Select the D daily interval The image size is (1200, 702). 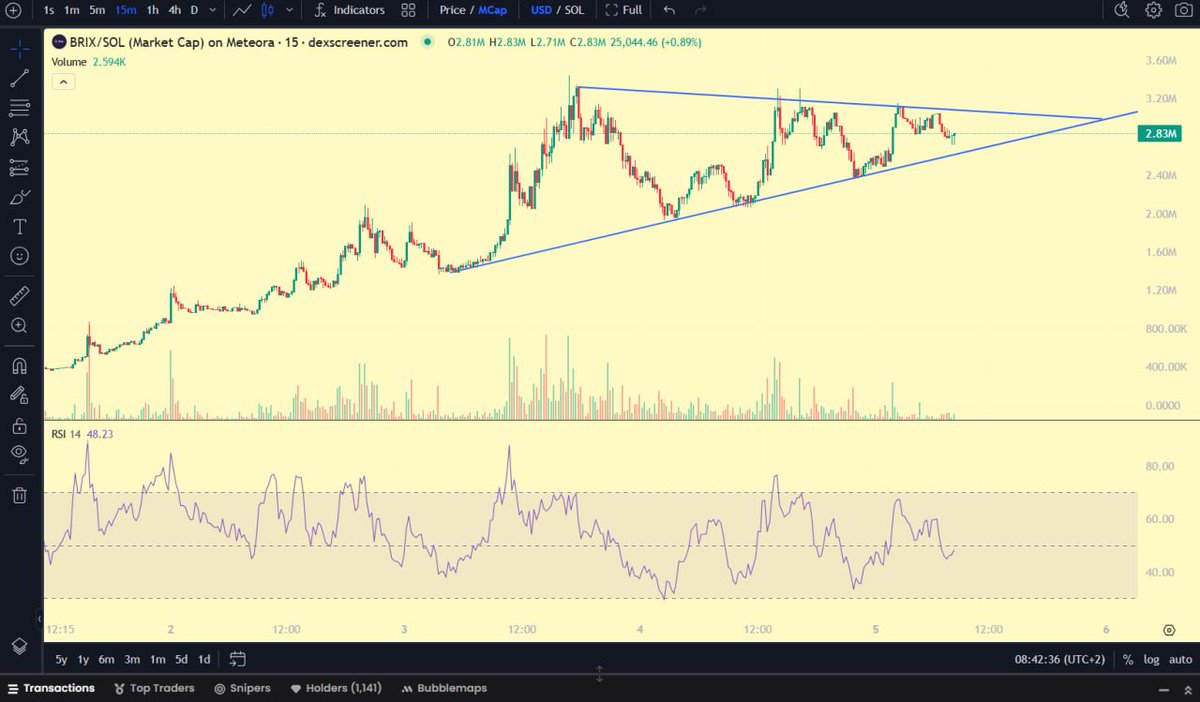pos(195,10)
